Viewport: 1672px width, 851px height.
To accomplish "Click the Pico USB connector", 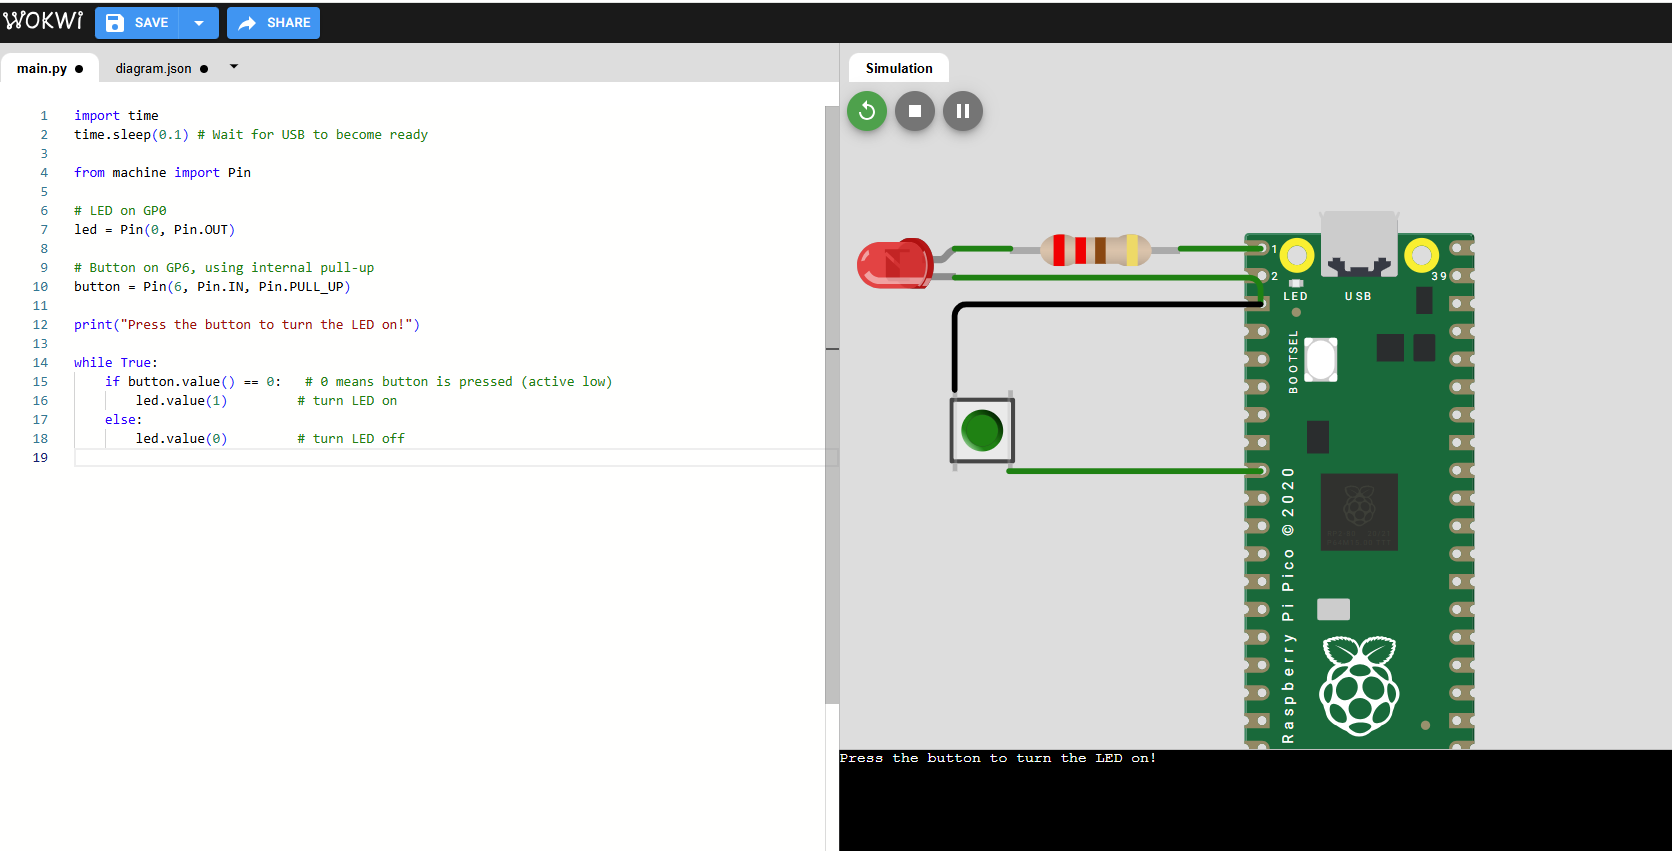I will pos(1358,242).
